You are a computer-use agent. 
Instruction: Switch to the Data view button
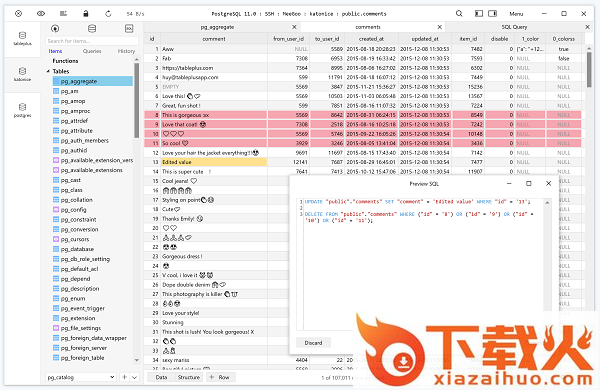pos(161,377)
